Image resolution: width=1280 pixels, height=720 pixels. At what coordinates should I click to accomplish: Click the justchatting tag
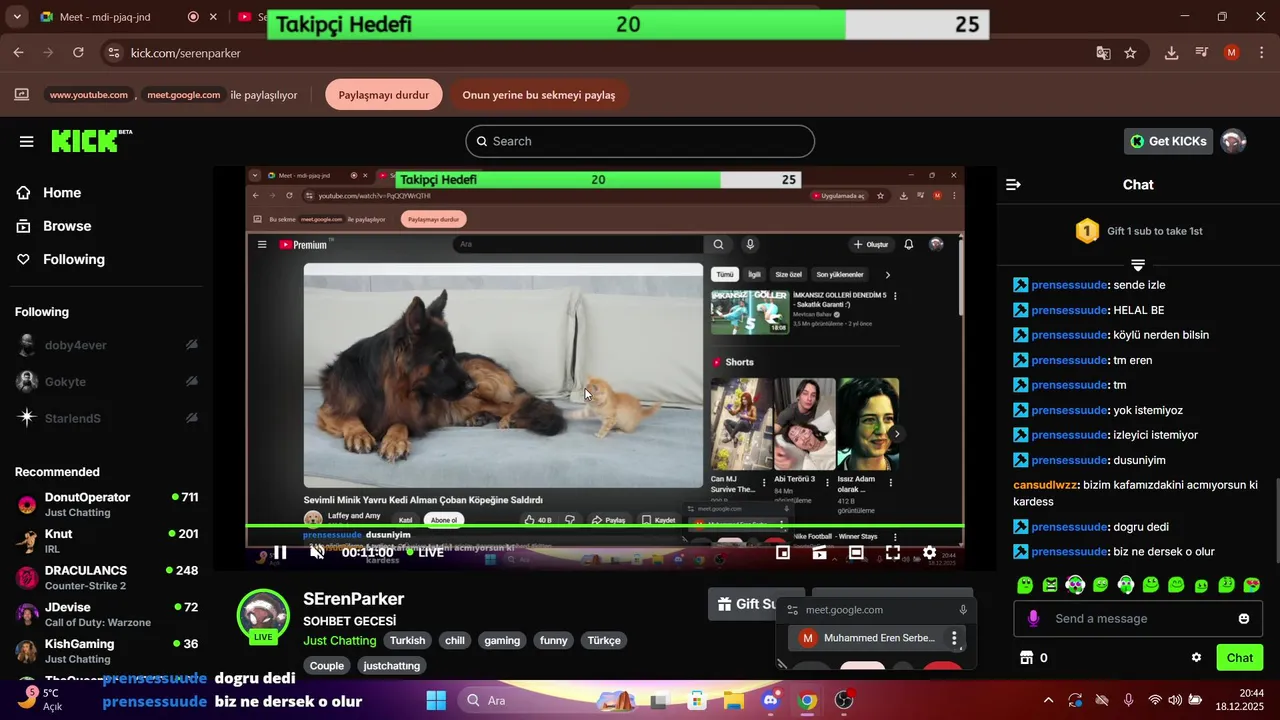pos(392,666)
